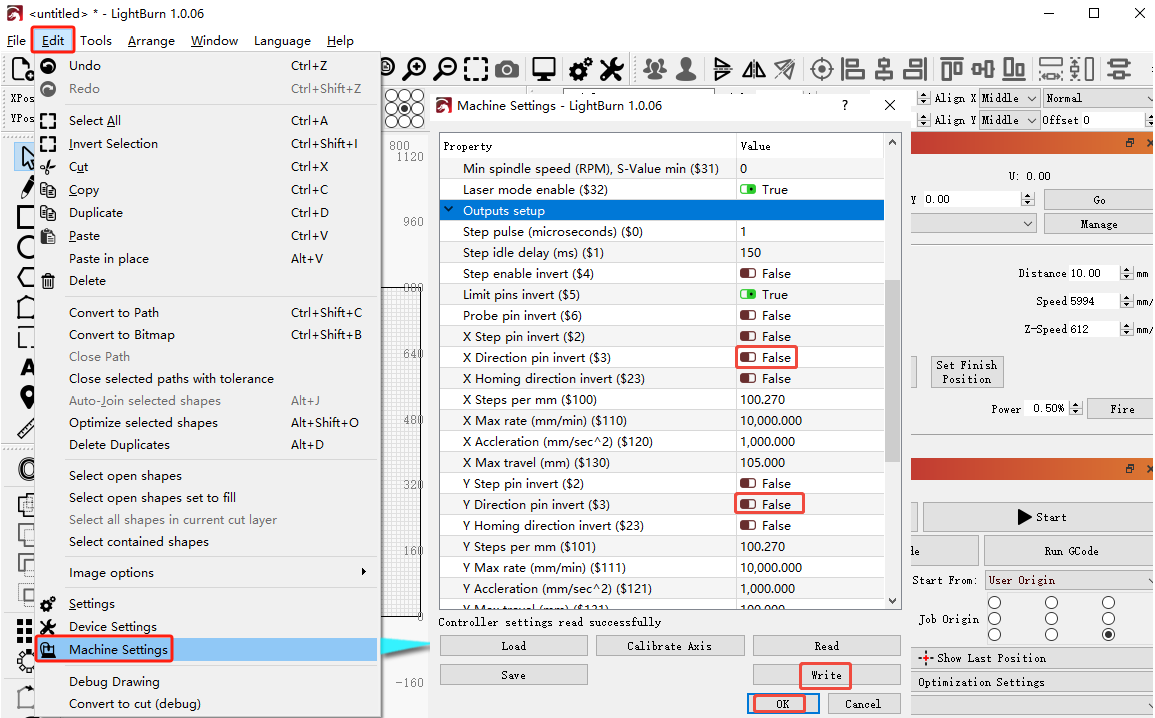Click the Read button
The width and height of the screenshot is (1155, 718).
coord(826,646)
